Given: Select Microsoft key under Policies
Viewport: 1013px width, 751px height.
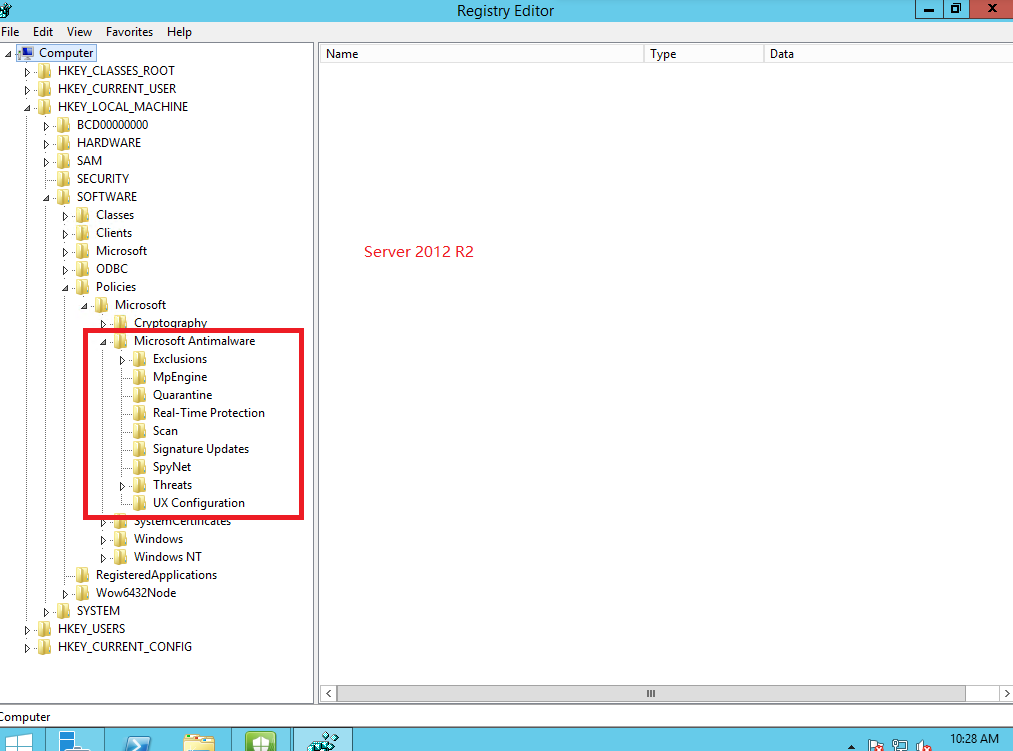Looking at the screenshot, I should tap(140, 305).
